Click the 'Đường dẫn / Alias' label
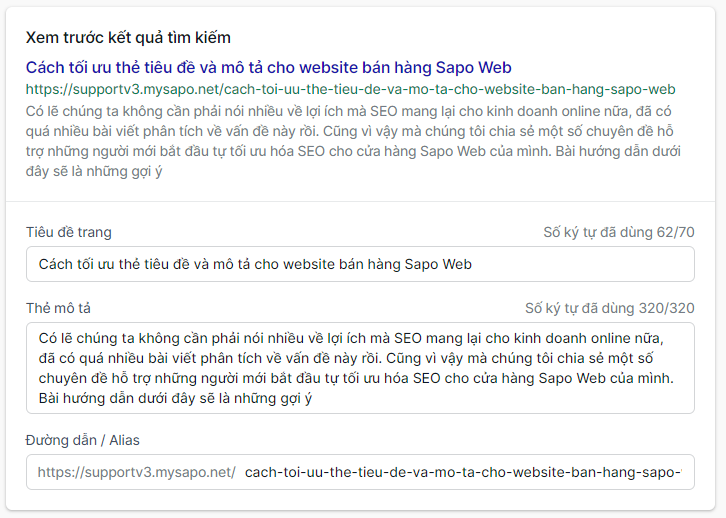Viewport: 726px width, 518px height. point(82,440)
